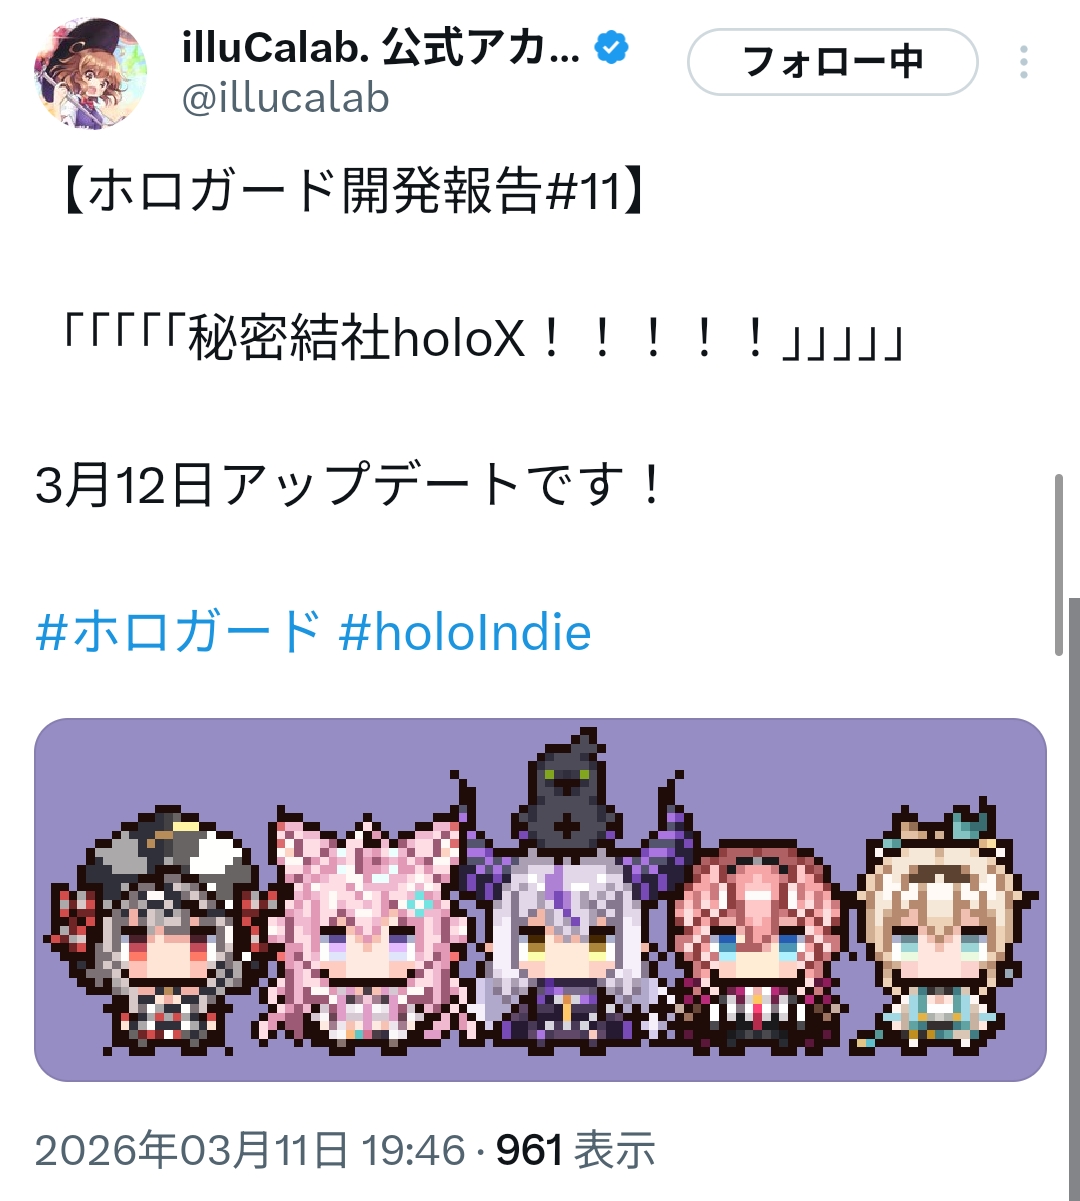The width and height of the screenshot is (1080, 1201).
Task: Open the illuCalab. 公式アカ display name
Action: 380,48
